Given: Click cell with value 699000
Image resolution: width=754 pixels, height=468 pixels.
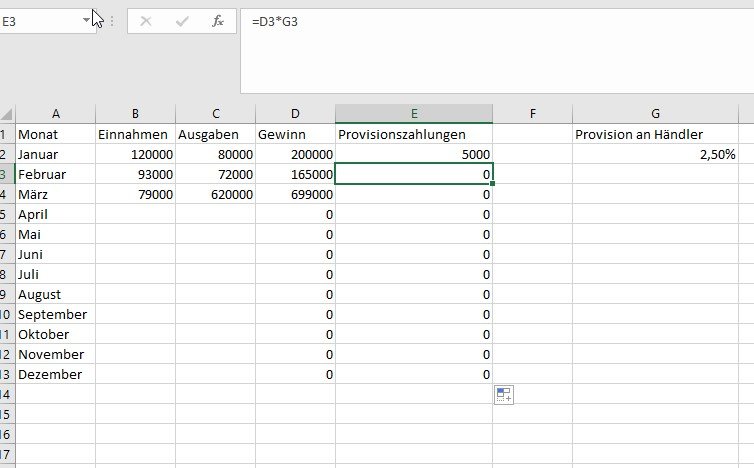Looking at the screenshot, I should pos(295,194).
